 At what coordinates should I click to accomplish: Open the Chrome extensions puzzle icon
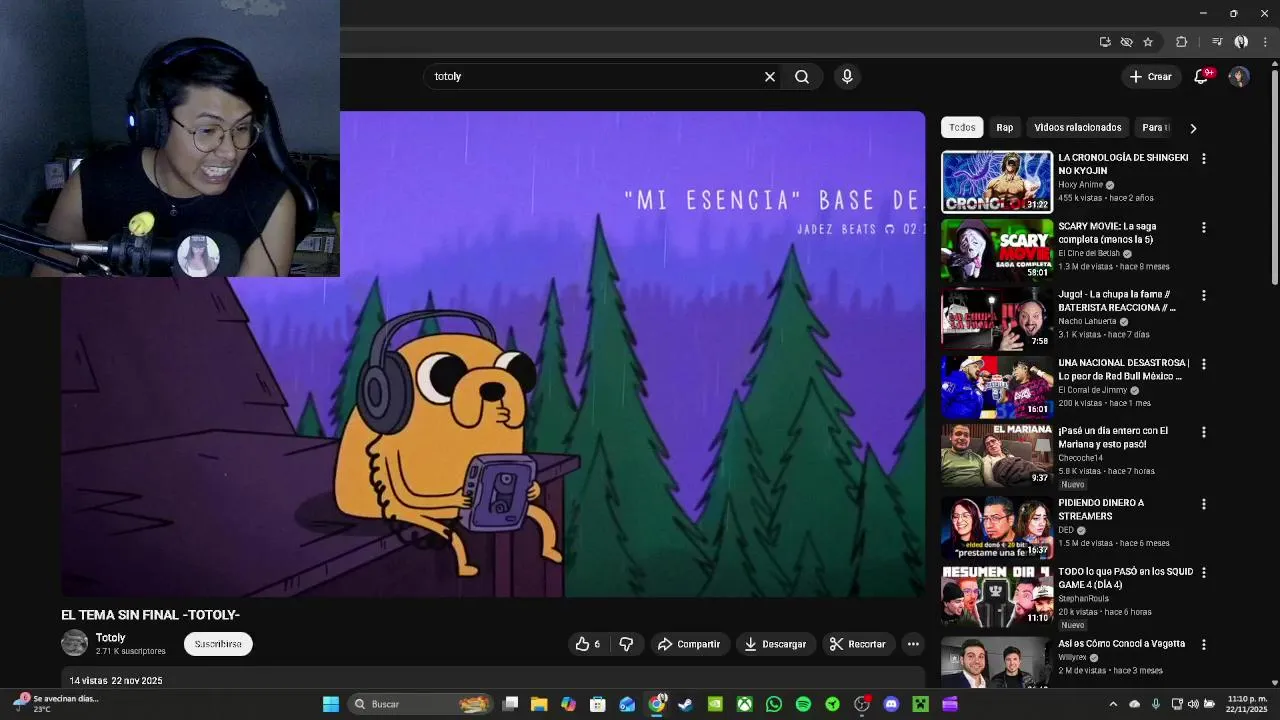(1181, 42)
